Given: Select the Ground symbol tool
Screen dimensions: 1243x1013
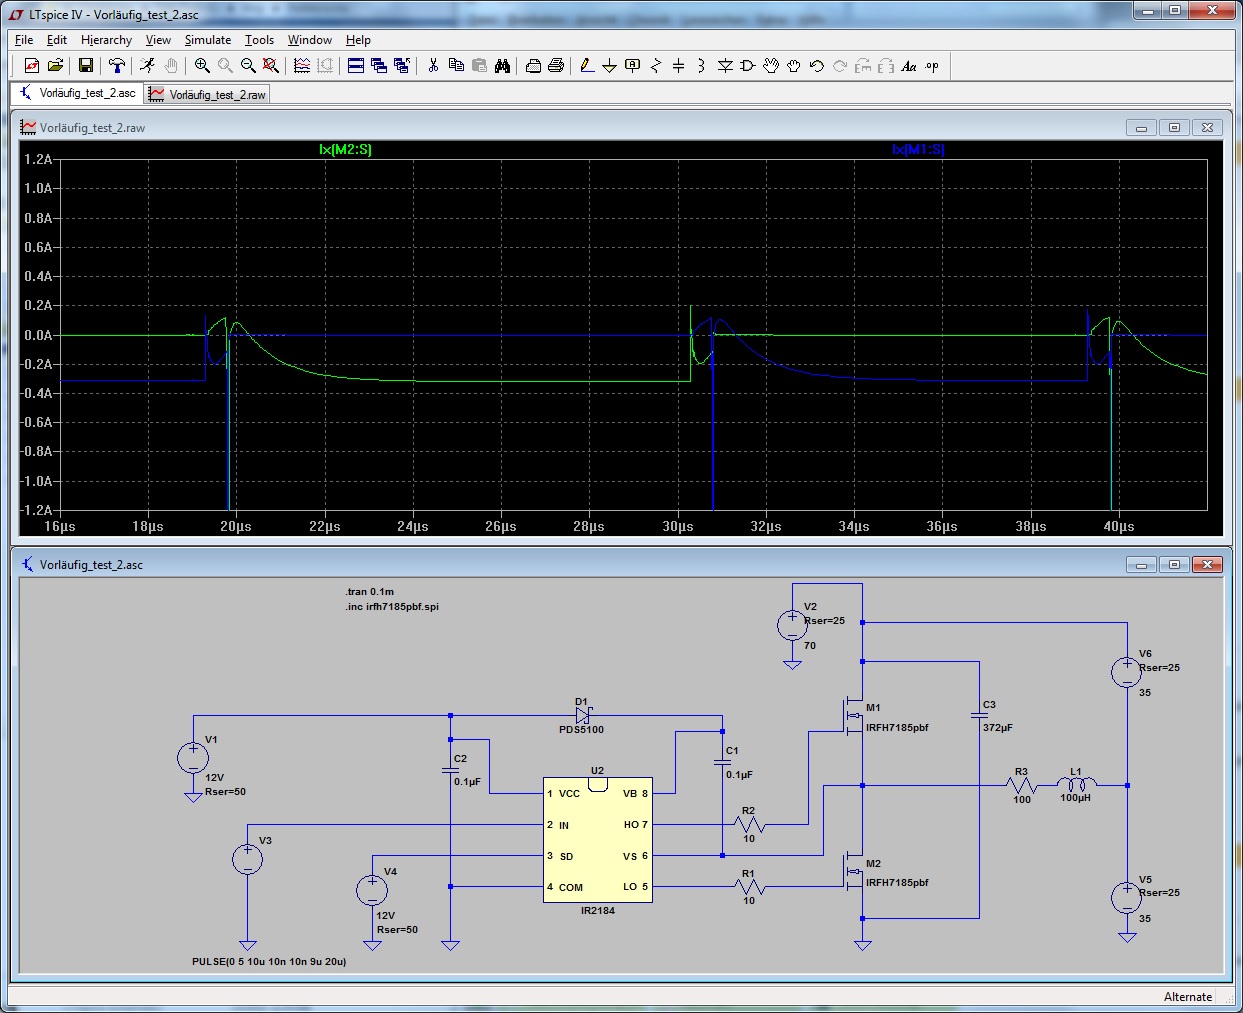Looking at the screenshot, I should [609, 66].
